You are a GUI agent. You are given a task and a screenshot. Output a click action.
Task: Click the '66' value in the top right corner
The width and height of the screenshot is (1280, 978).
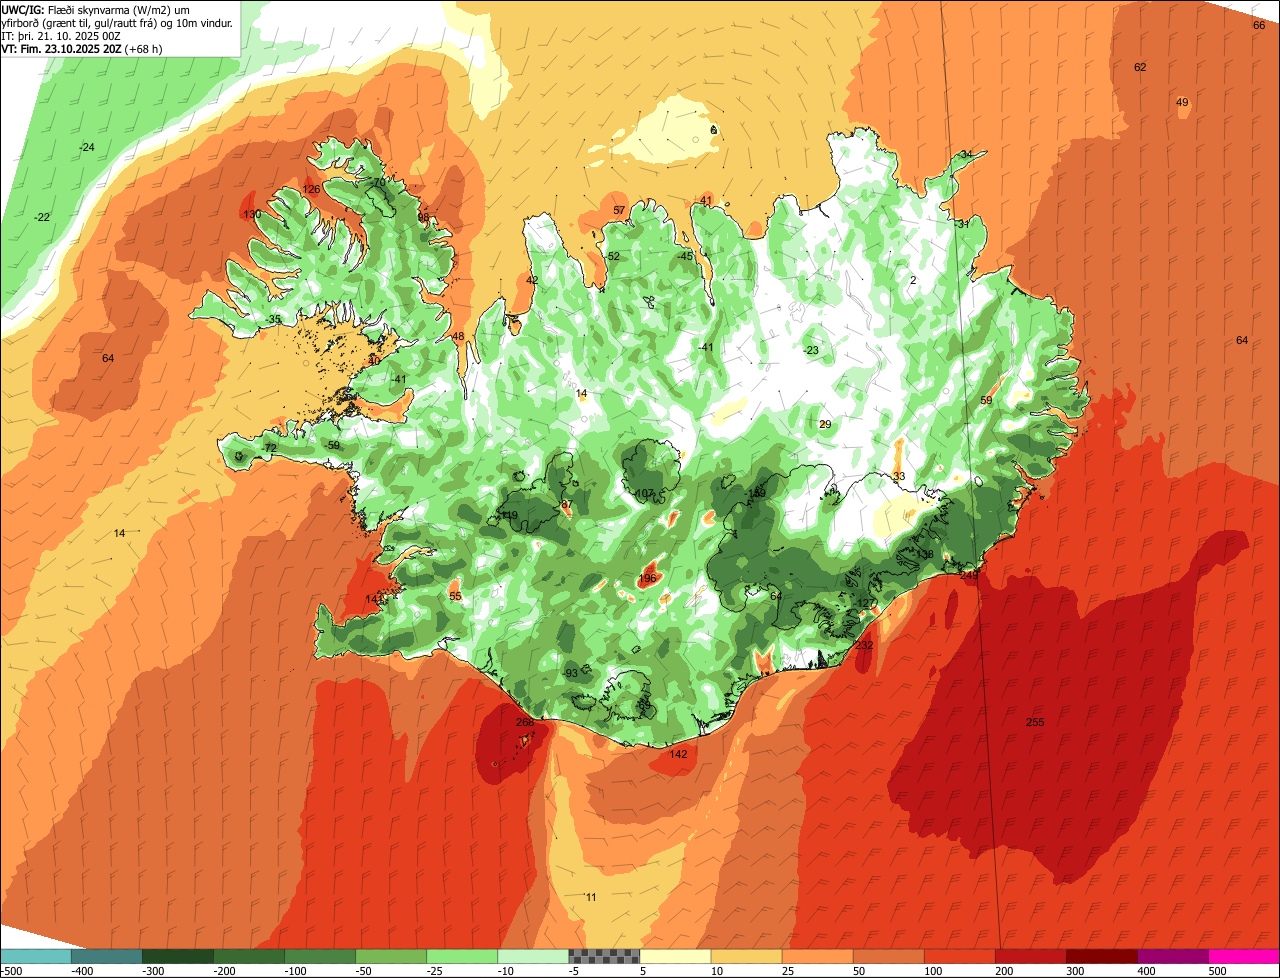1259,25
